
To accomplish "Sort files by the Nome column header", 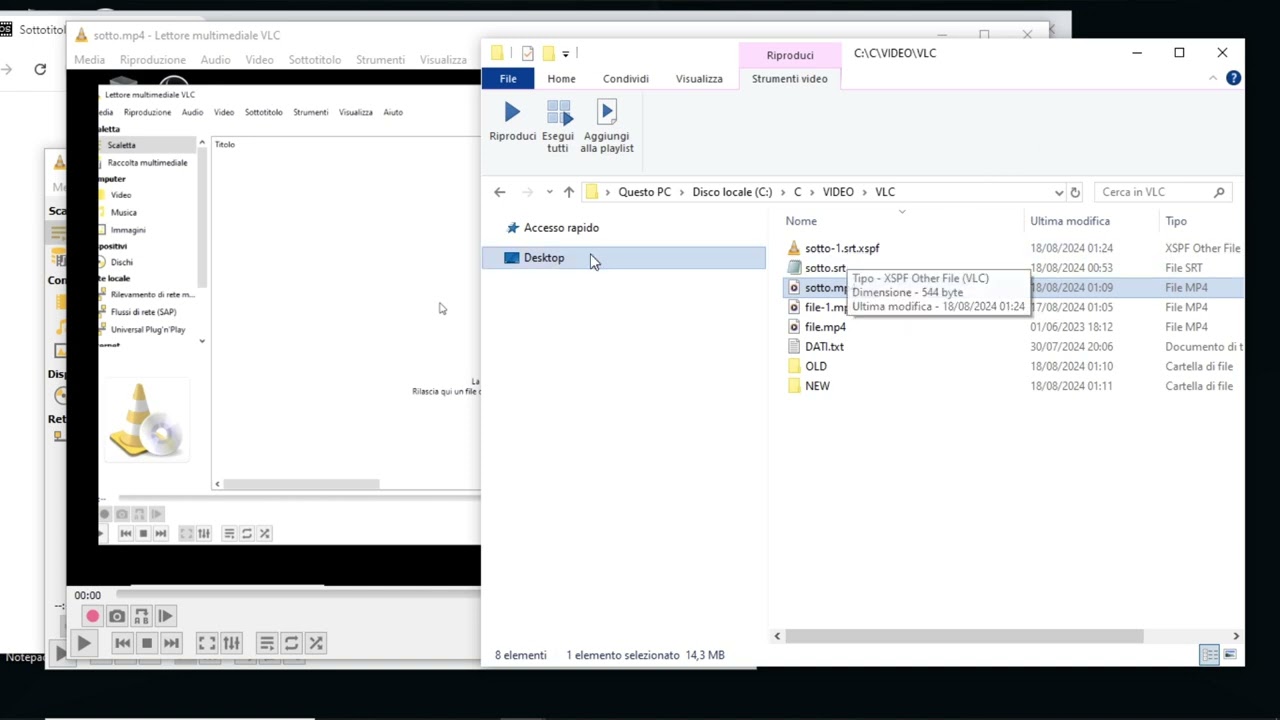I will point(801,221).
